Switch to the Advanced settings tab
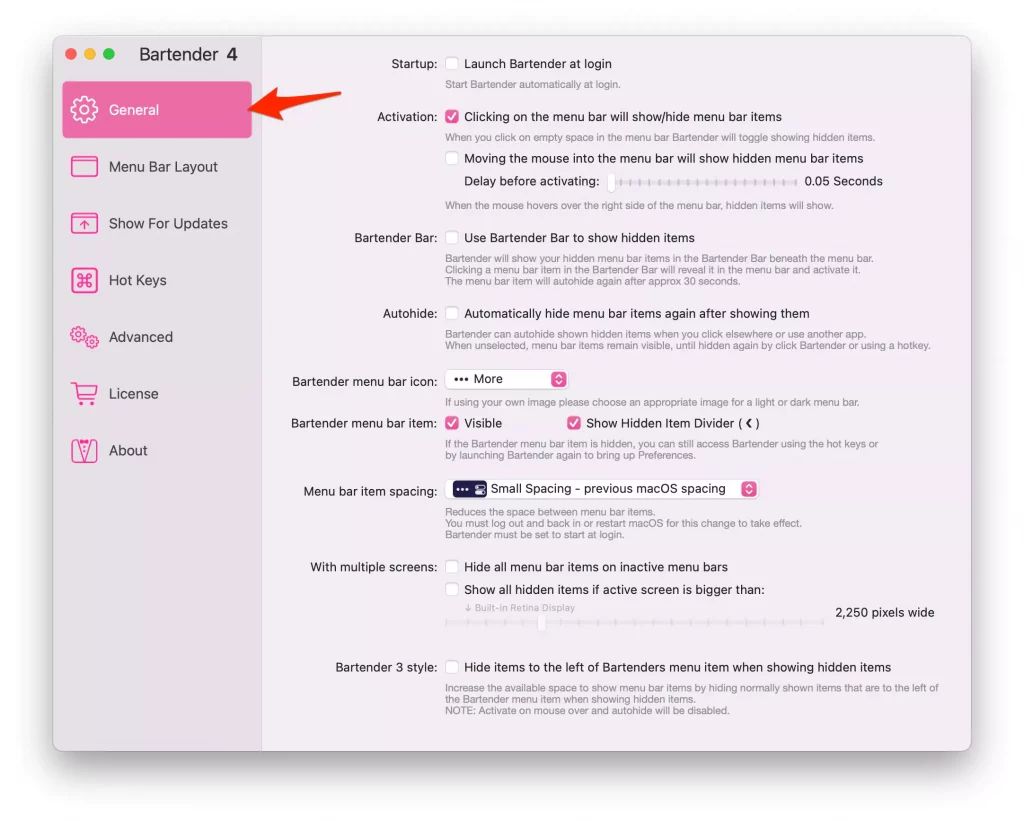 [x=140, y=337]
